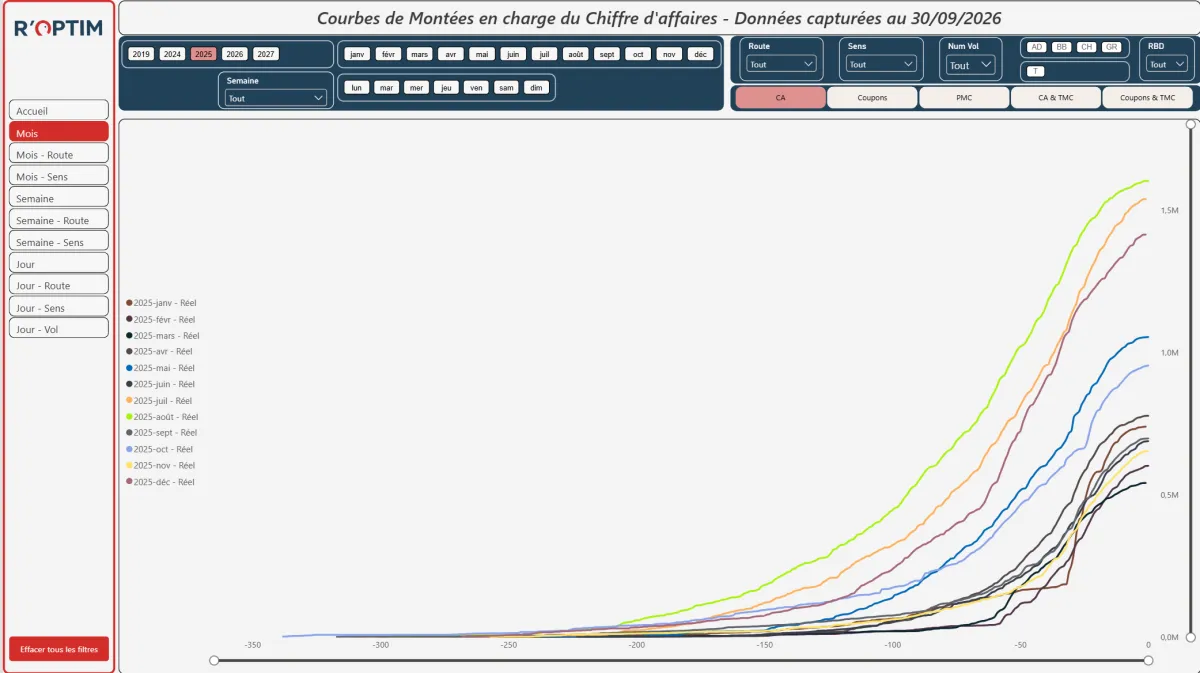The height and width of the screenshot is (673, 1200).
Task: Switch to CA & TMC tab
Action: [1056, 98]
